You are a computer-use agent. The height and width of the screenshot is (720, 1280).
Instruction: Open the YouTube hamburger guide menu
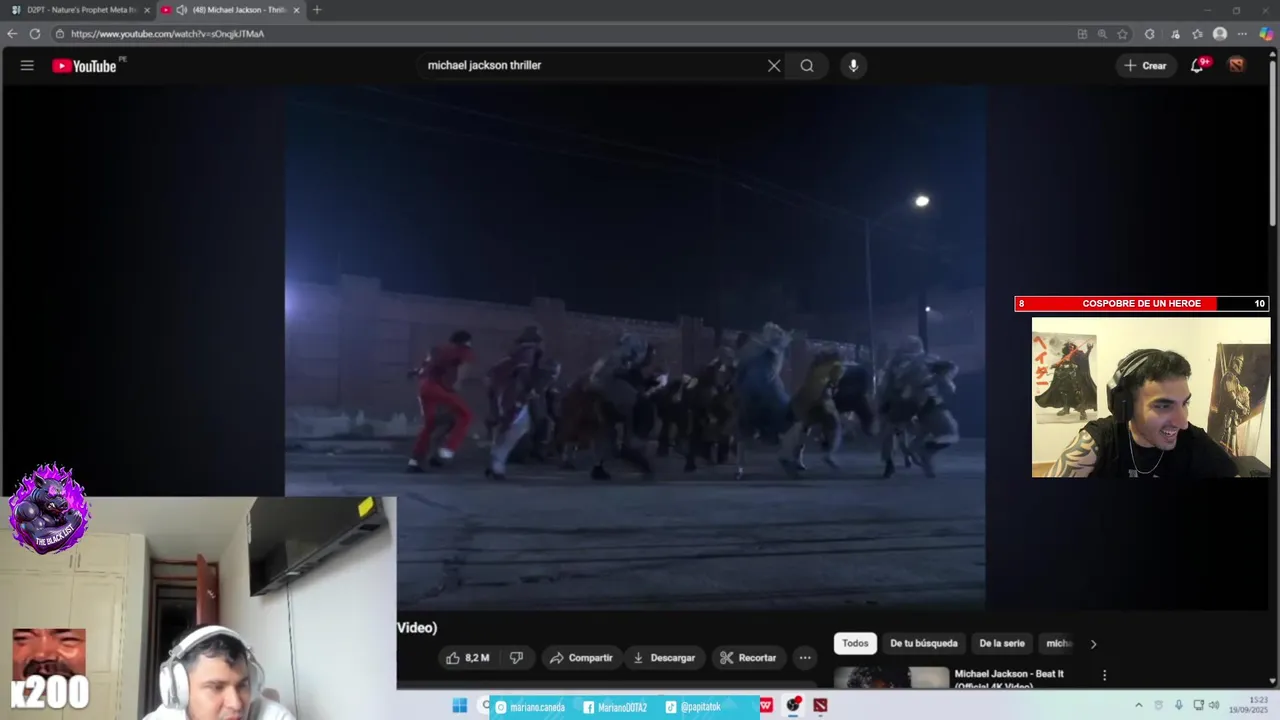pyautogui.click(x=27, y=66)
